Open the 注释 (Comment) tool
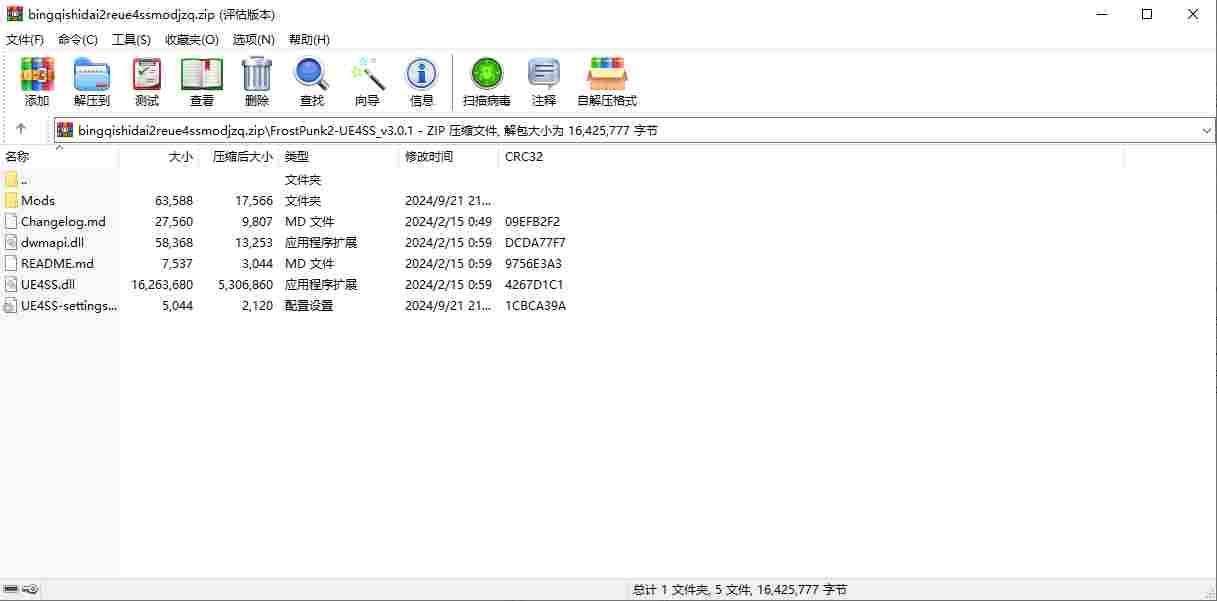1217x601 pixels. click(x=544, y=82)
